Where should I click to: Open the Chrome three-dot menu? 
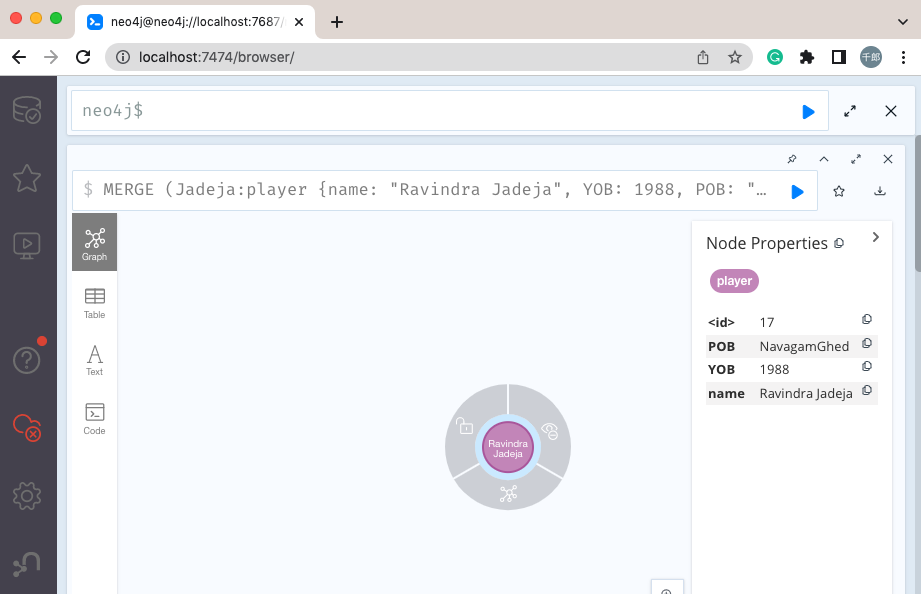(x=903, y=57)
